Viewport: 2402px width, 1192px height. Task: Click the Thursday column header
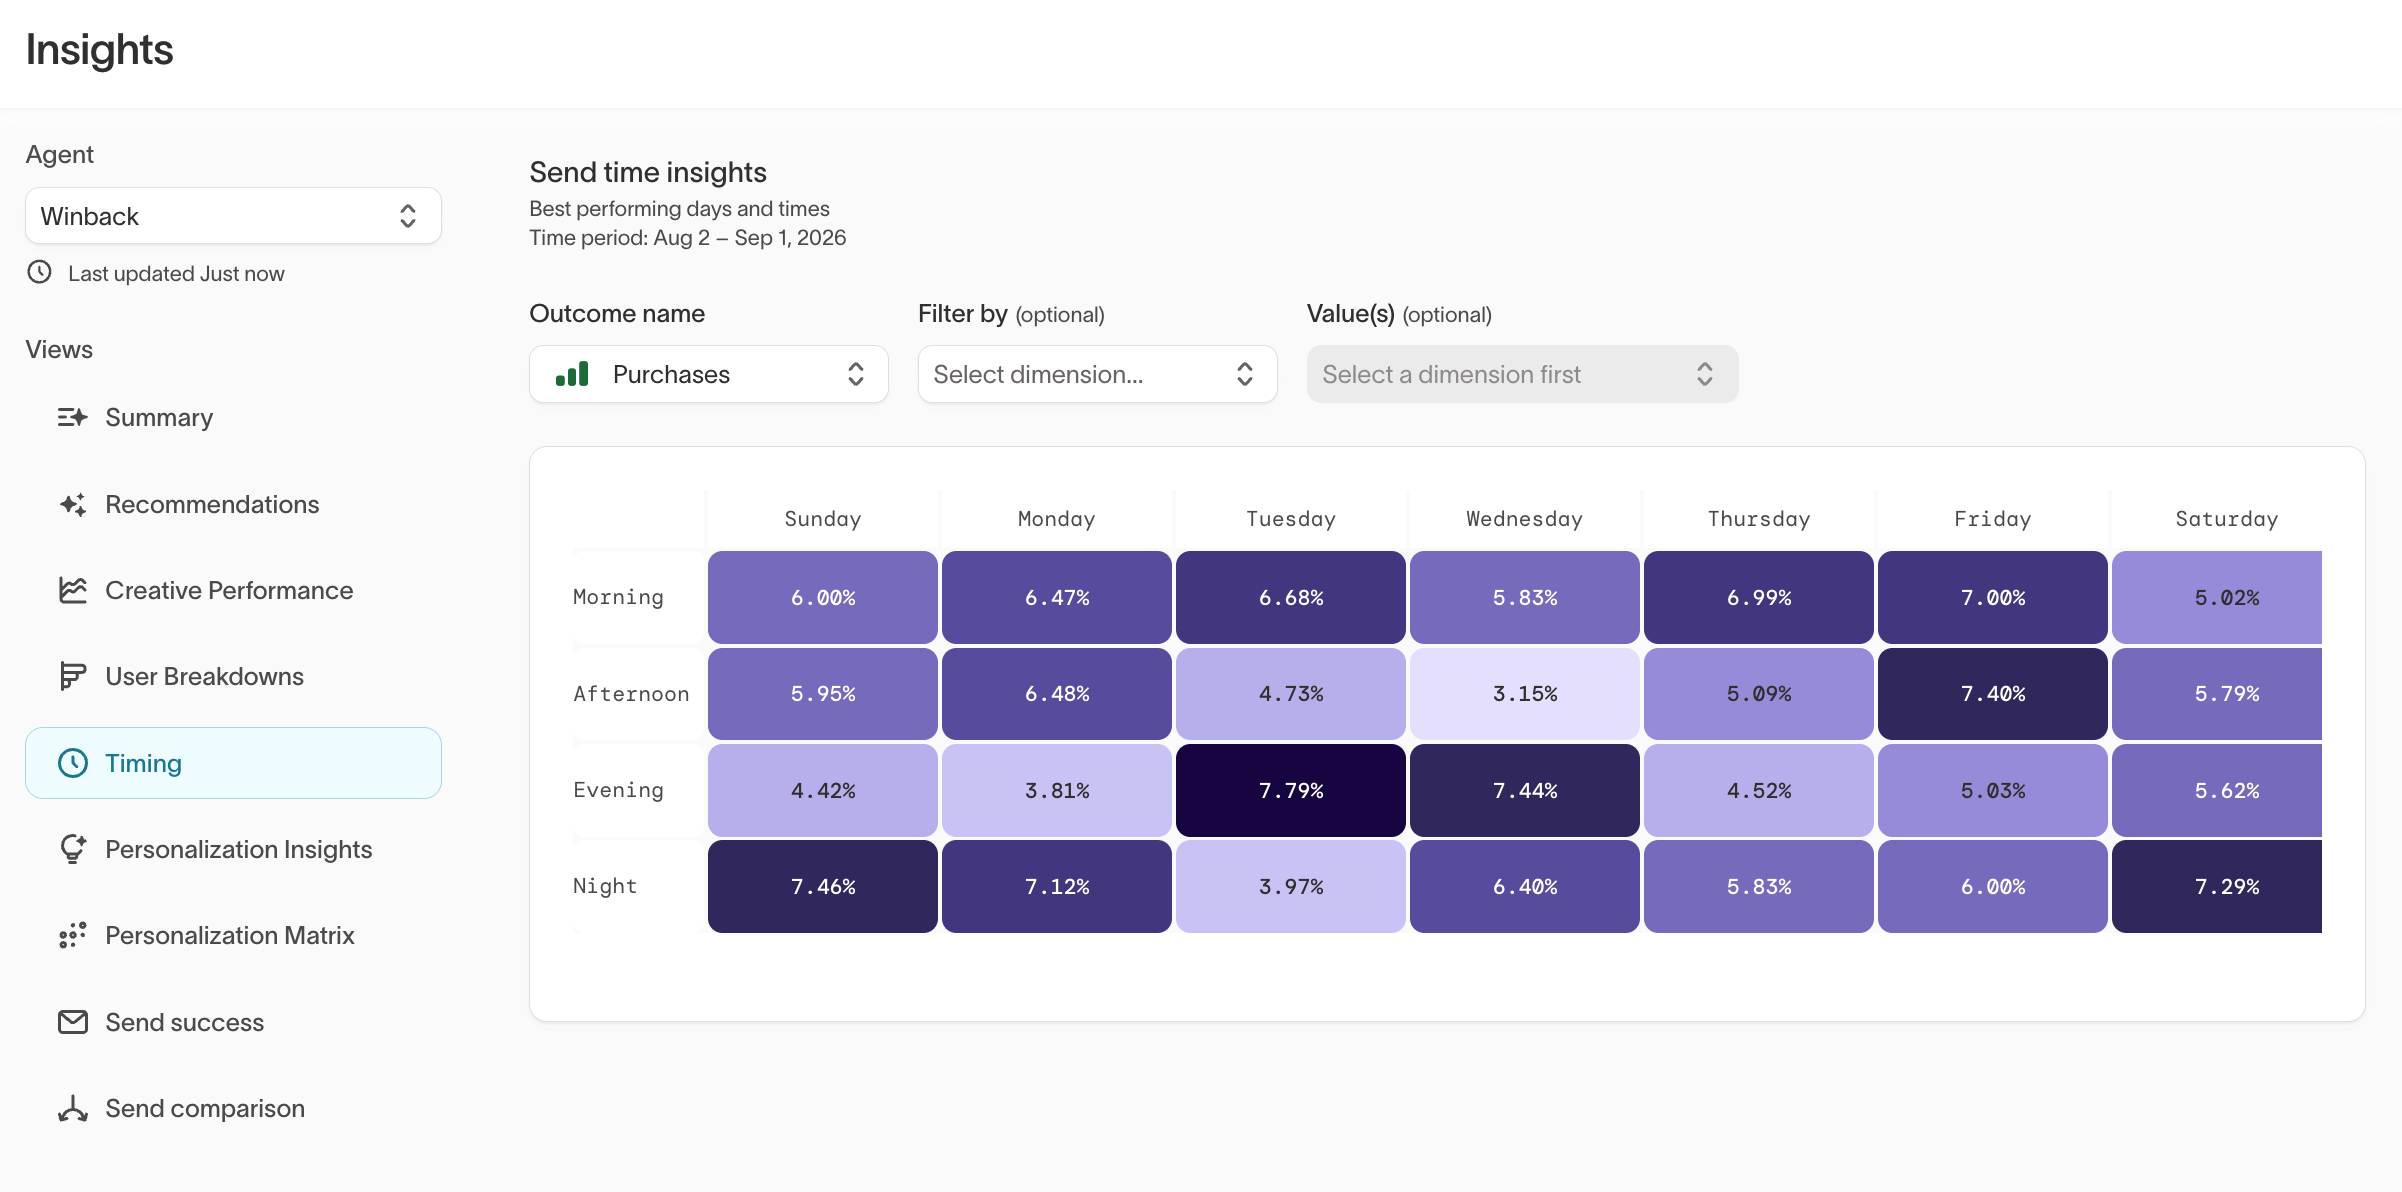[1758, 519]
